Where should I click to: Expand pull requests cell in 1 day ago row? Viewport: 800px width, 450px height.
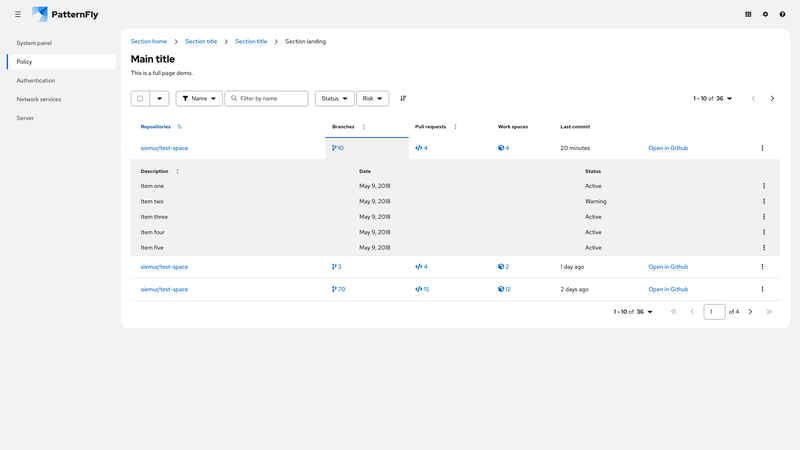point(421,267)
